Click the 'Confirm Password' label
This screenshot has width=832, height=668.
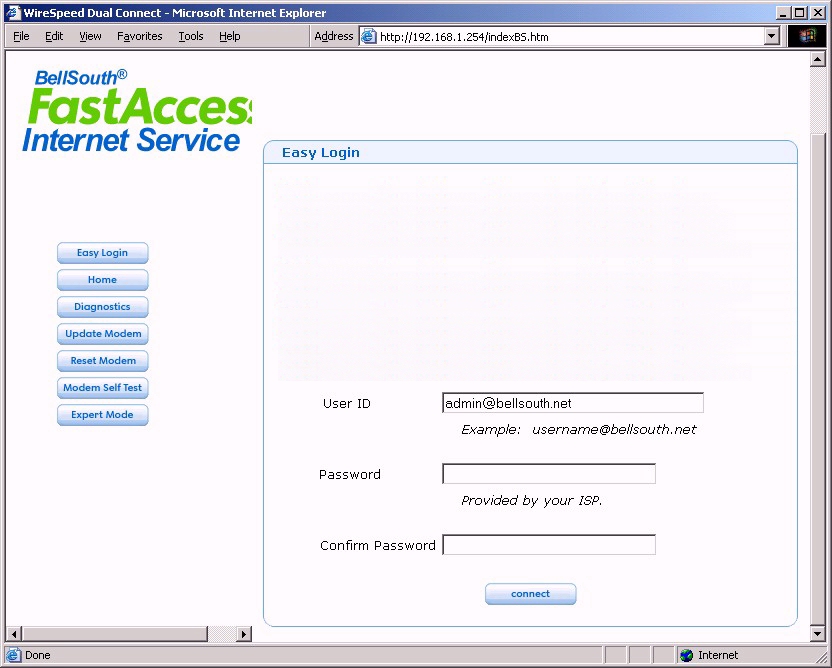tap(377, 545)
